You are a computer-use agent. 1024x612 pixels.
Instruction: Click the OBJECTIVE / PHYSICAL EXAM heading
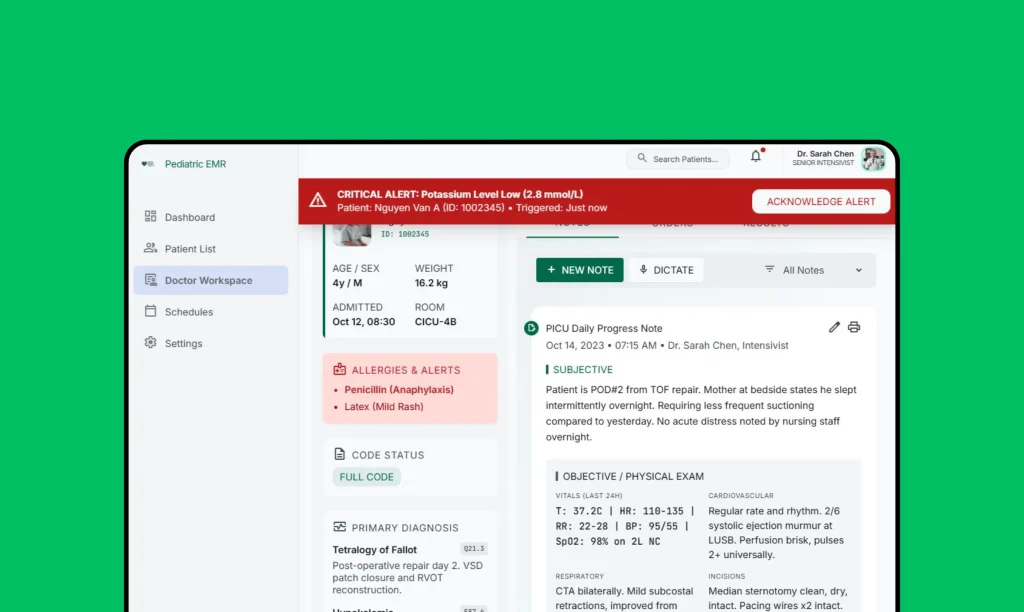click(633, 476)
